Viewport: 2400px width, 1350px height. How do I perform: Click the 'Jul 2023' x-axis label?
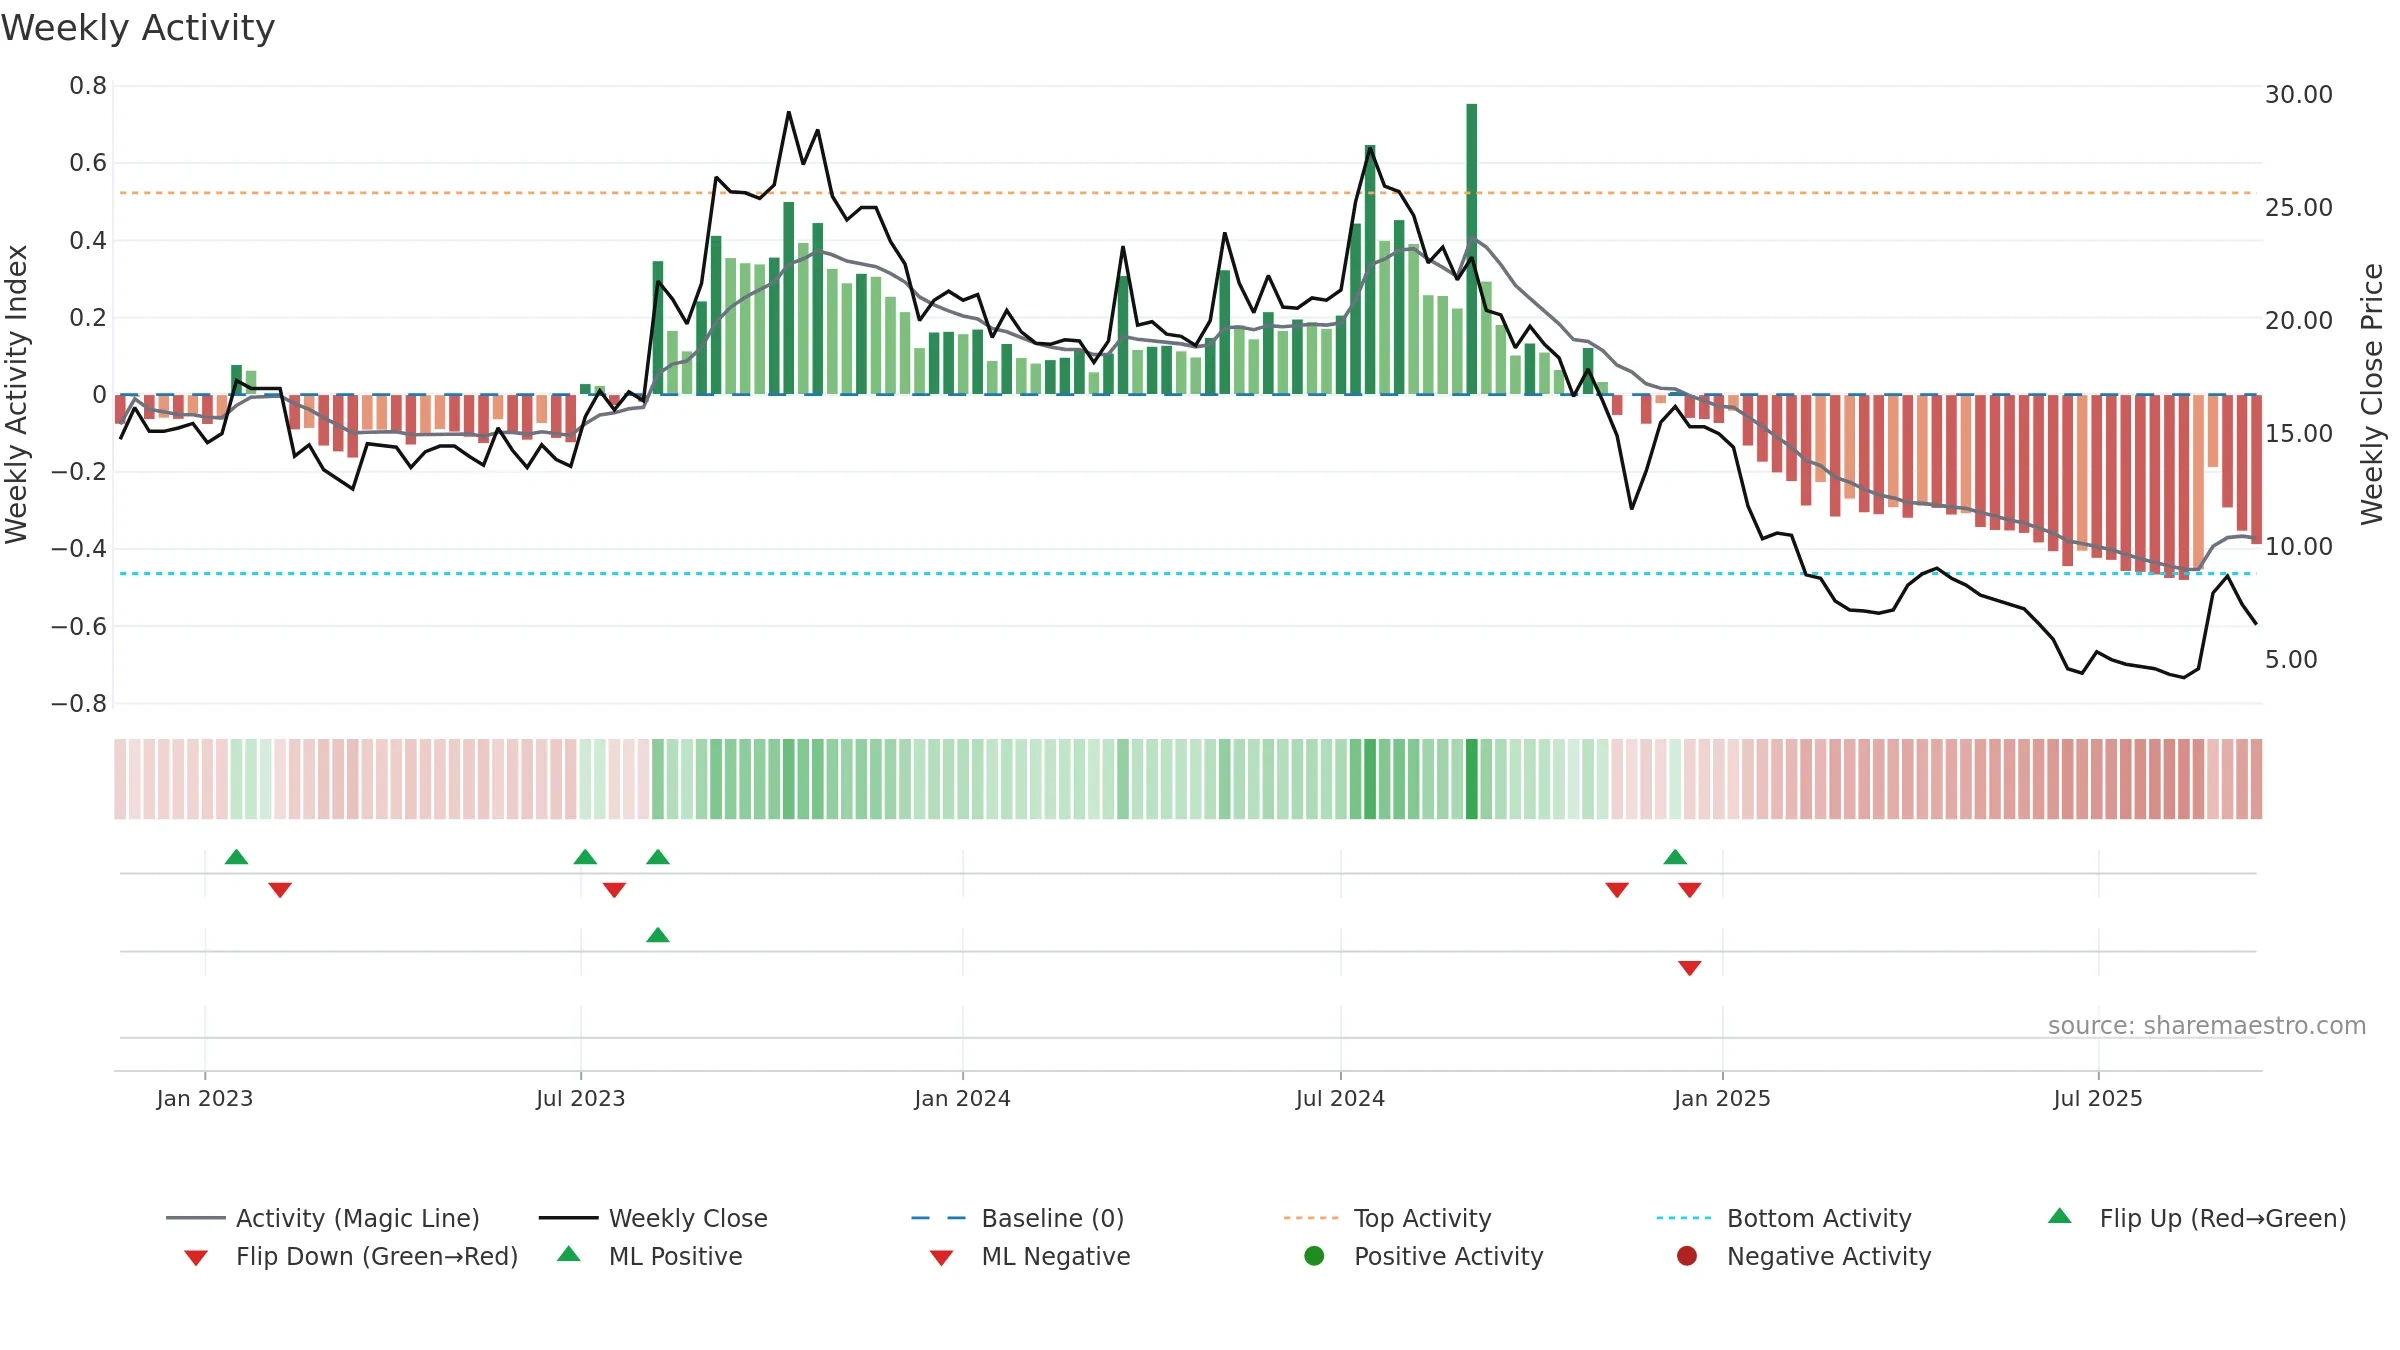click(581, 1099)
